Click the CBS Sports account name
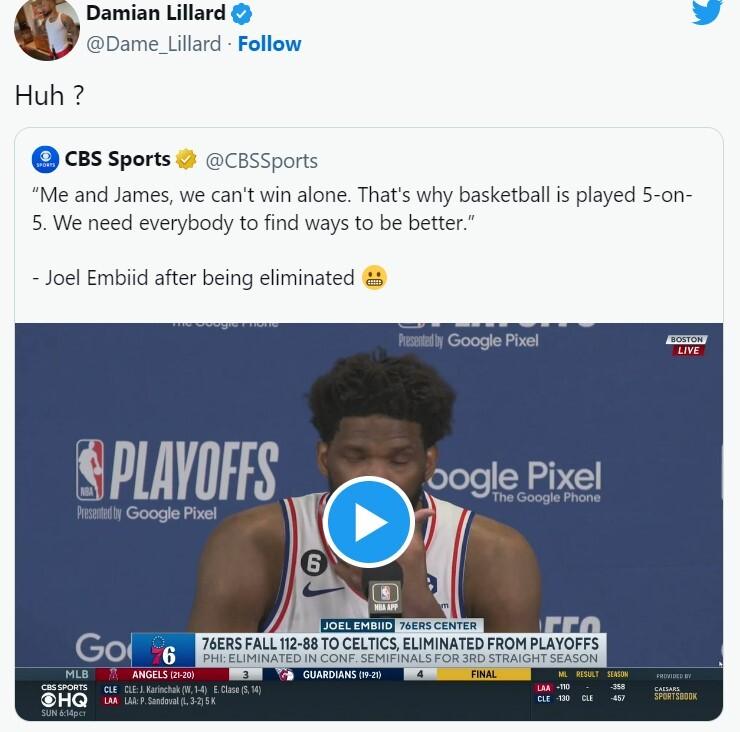Viewport: 740px width, 732px height. [118, 159]
